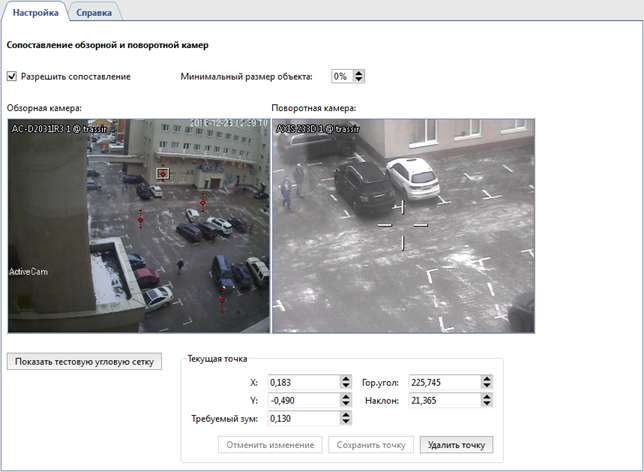Click the crosshair in the PTZ camera view
The image size is (644, 472).
coord(402,225)
